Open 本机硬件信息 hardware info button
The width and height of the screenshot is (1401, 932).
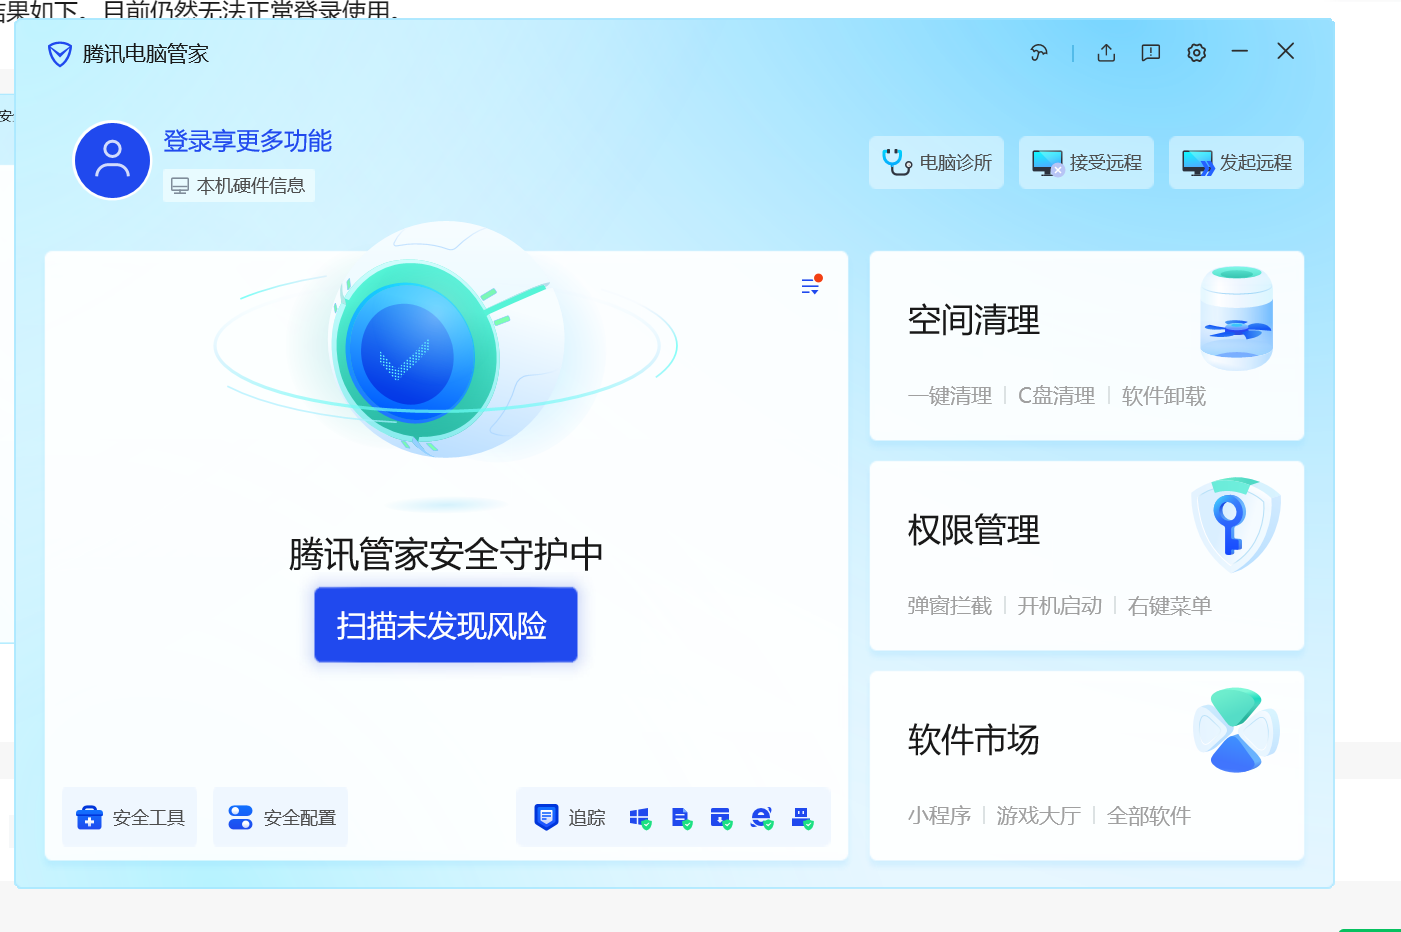[239, 186]
